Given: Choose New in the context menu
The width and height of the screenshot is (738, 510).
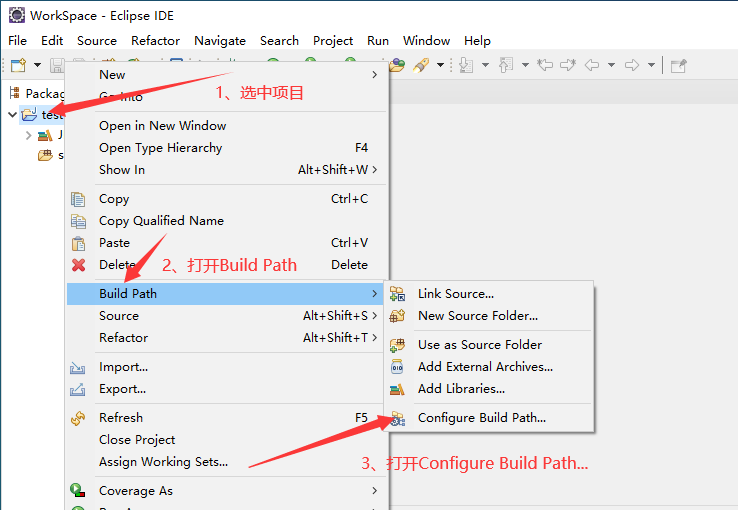Looking at the screenshot, I should pyautogui.click(x=227, y=75).
